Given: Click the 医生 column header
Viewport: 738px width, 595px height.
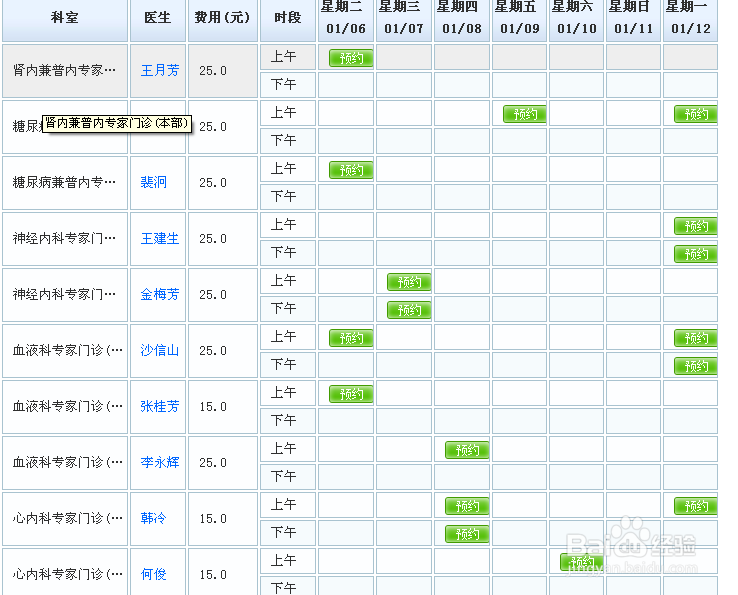Looking at the screenshot, I should (158, 19).
